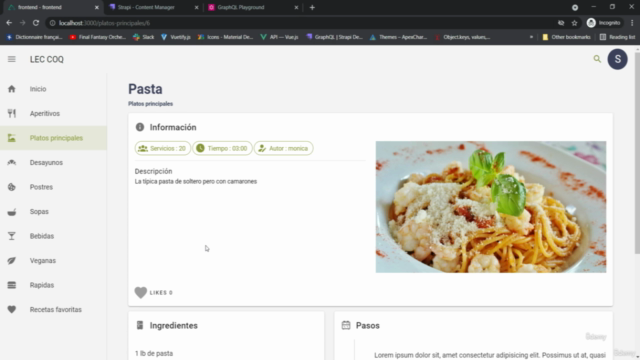Click the Ingredientes section icon
The height and width of the screenshot is (360, 640).
coord(140,325)
